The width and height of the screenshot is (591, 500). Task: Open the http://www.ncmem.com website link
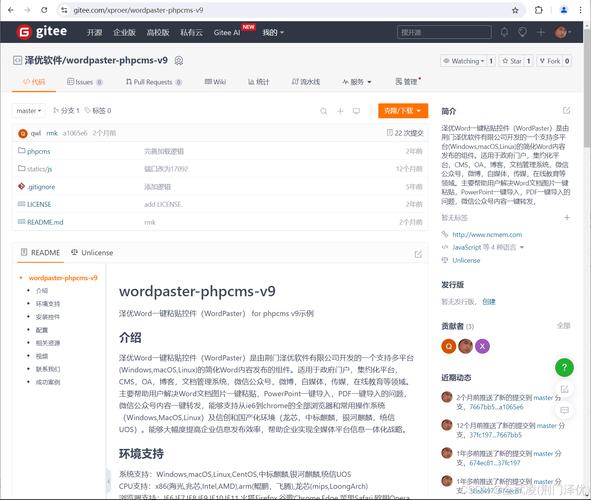[x=487, y=234]
